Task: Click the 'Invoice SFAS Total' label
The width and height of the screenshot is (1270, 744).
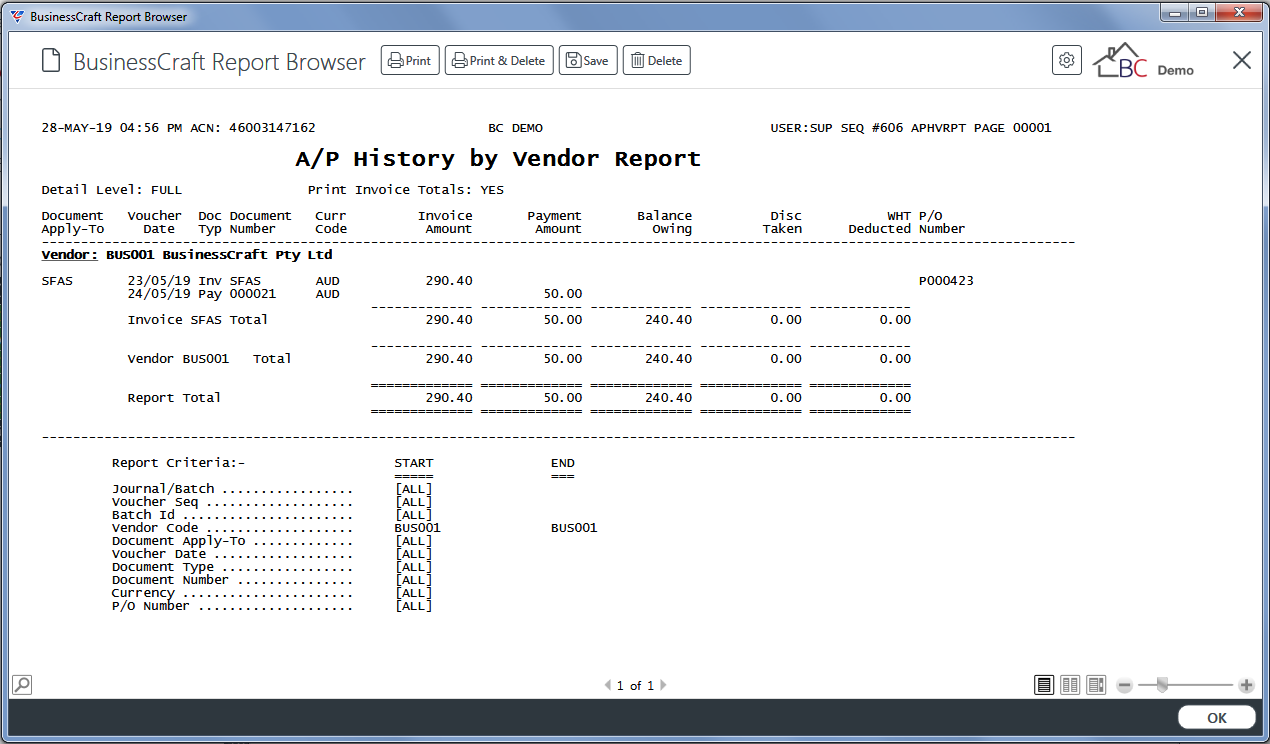Action: [x=198, y=320]
